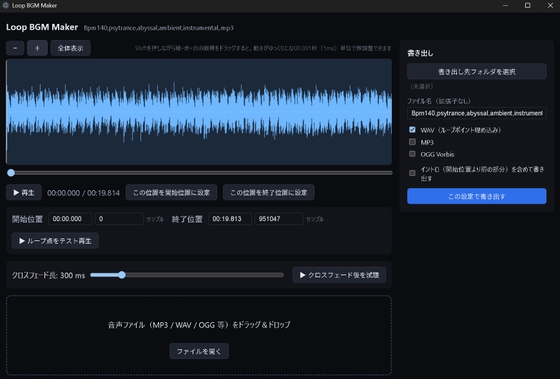Click the 開始位置 label
Screen dimensions: 560x379
(x=27, y=219)
